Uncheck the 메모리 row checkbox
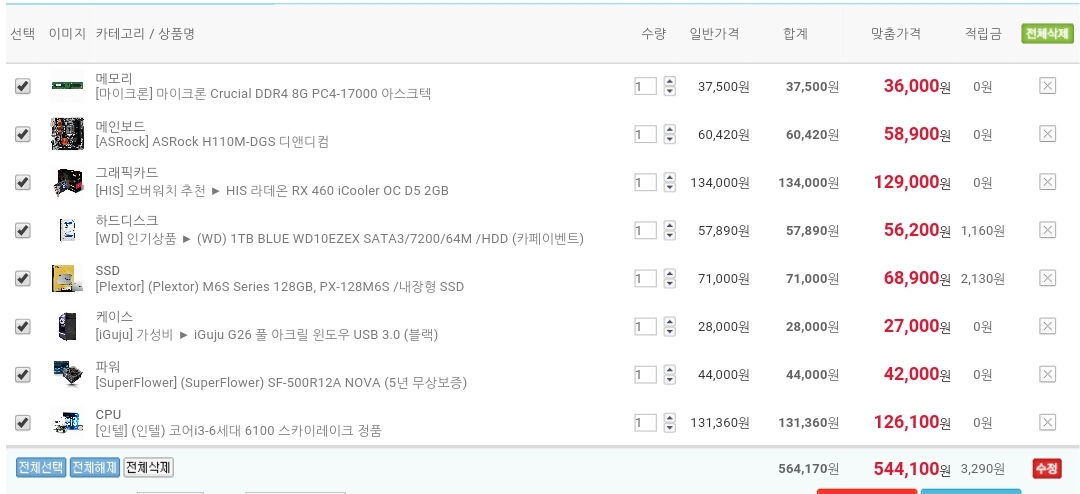This screenshot has width=1080, height=494. click(x=23, y=86)
